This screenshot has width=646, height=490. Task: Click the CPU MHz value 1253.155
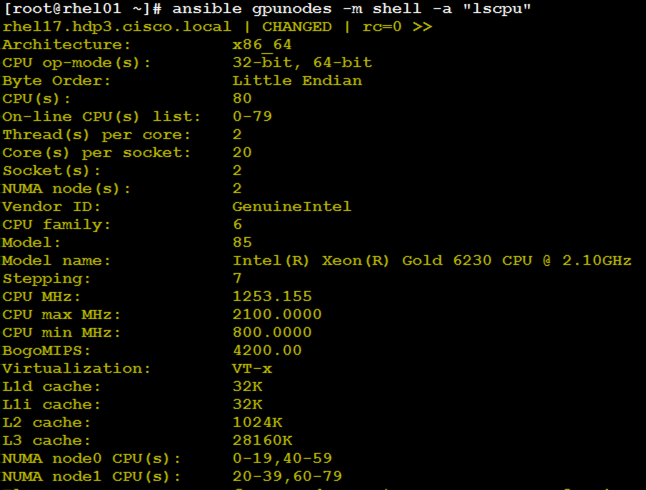[272, 296]
